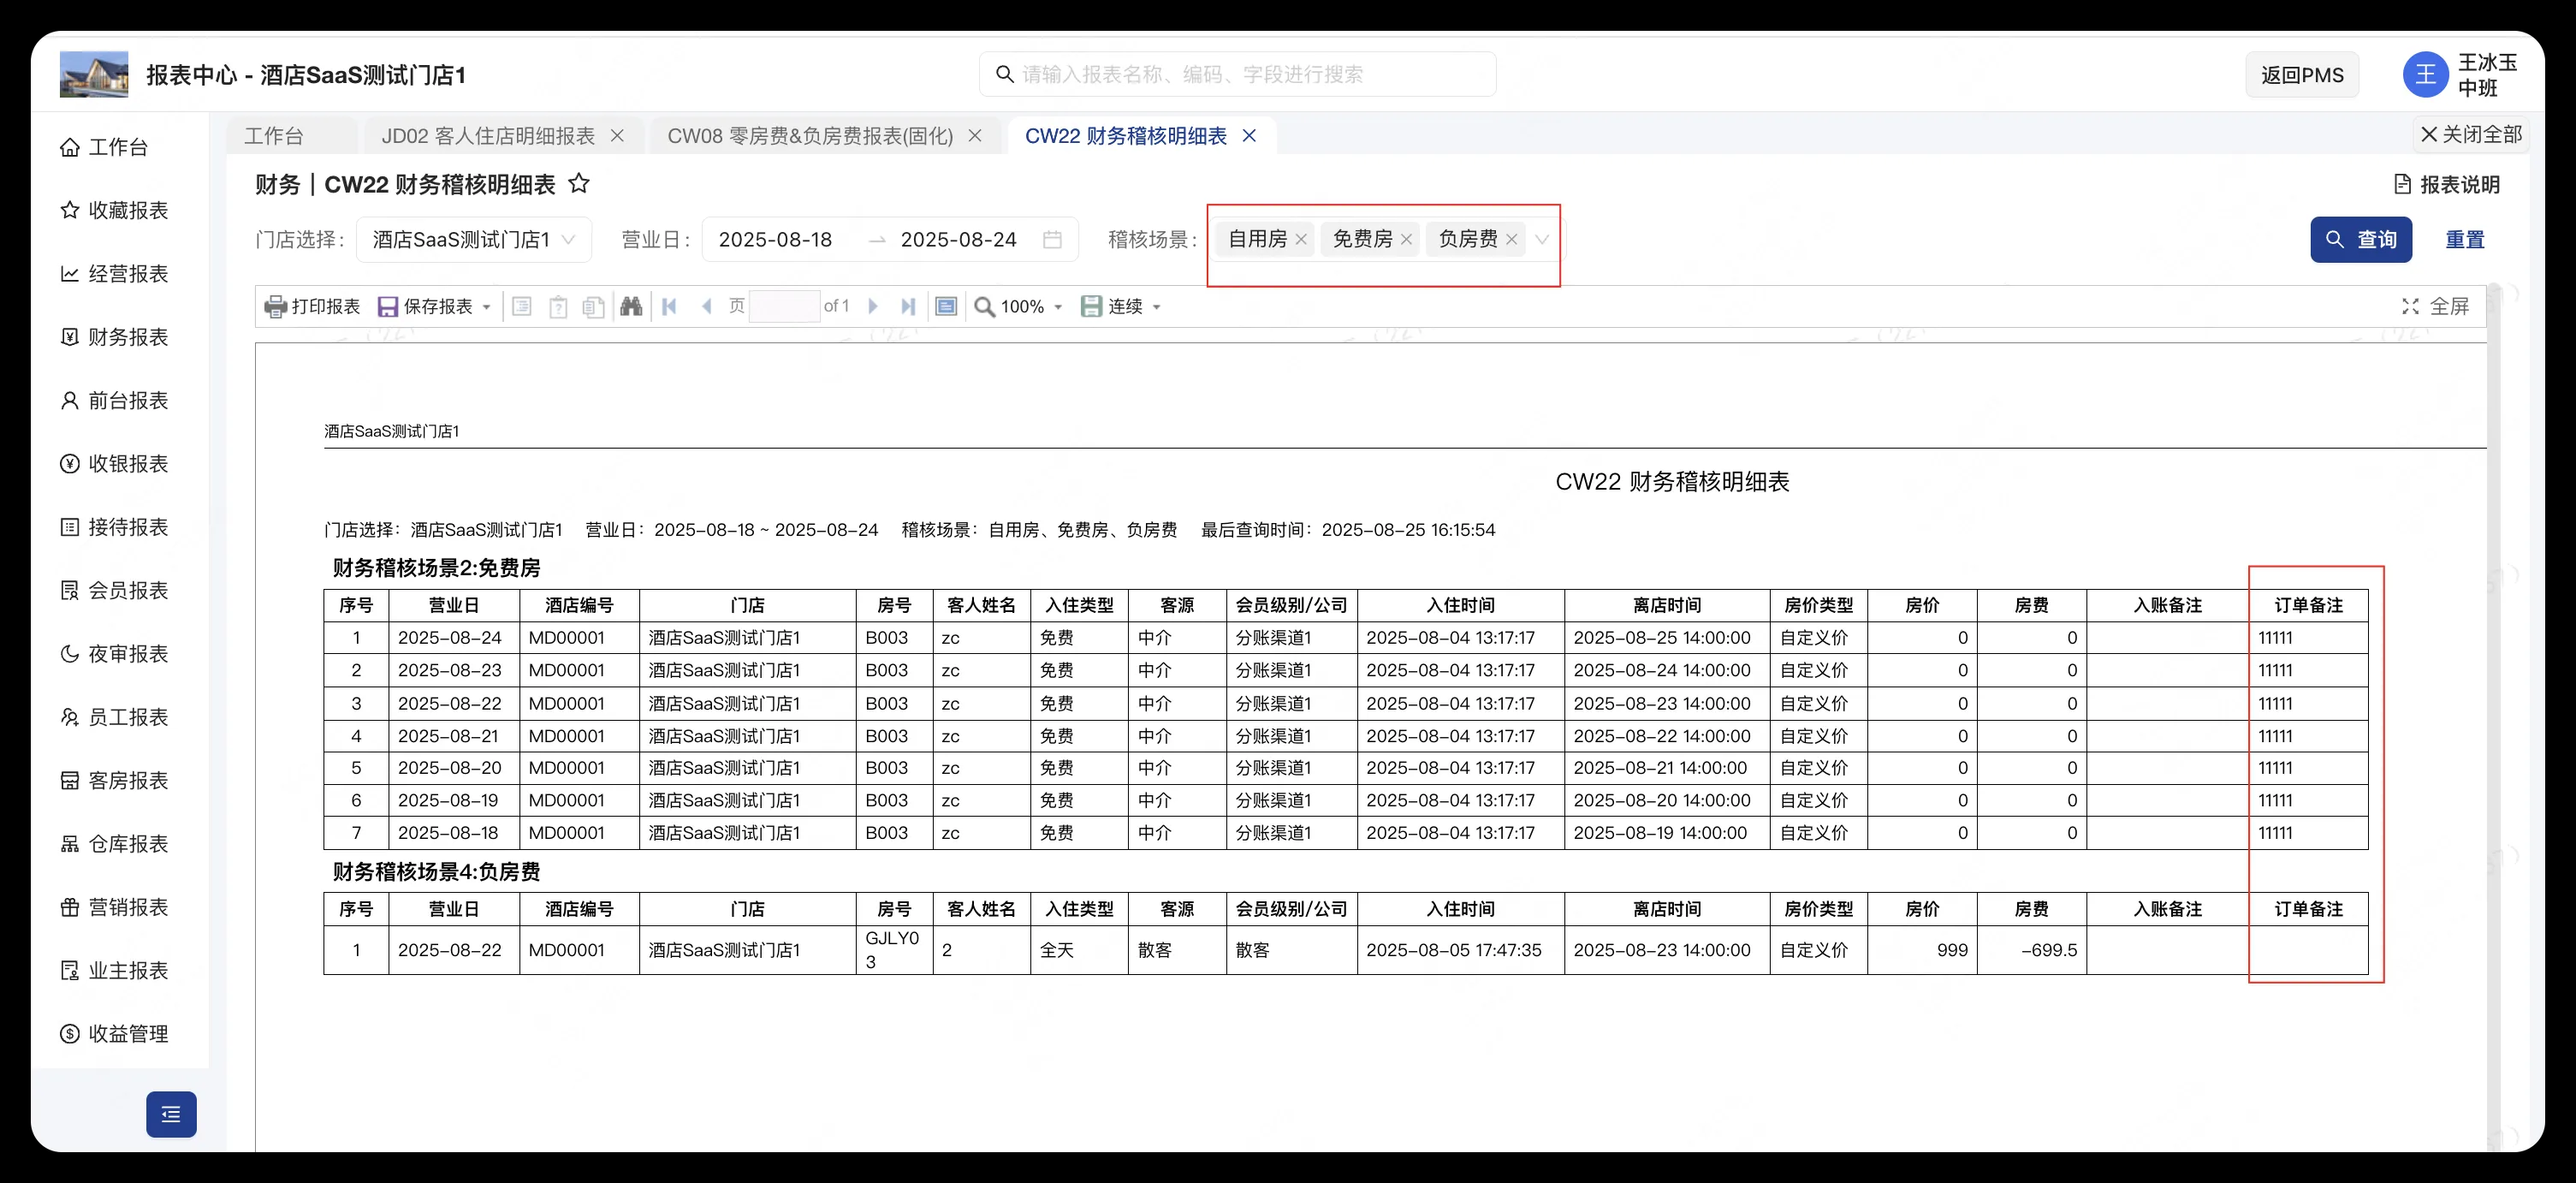Open 仓库报表 in the sidebar
This screenshot has width=2576, height=1183.
coord(115,843)
